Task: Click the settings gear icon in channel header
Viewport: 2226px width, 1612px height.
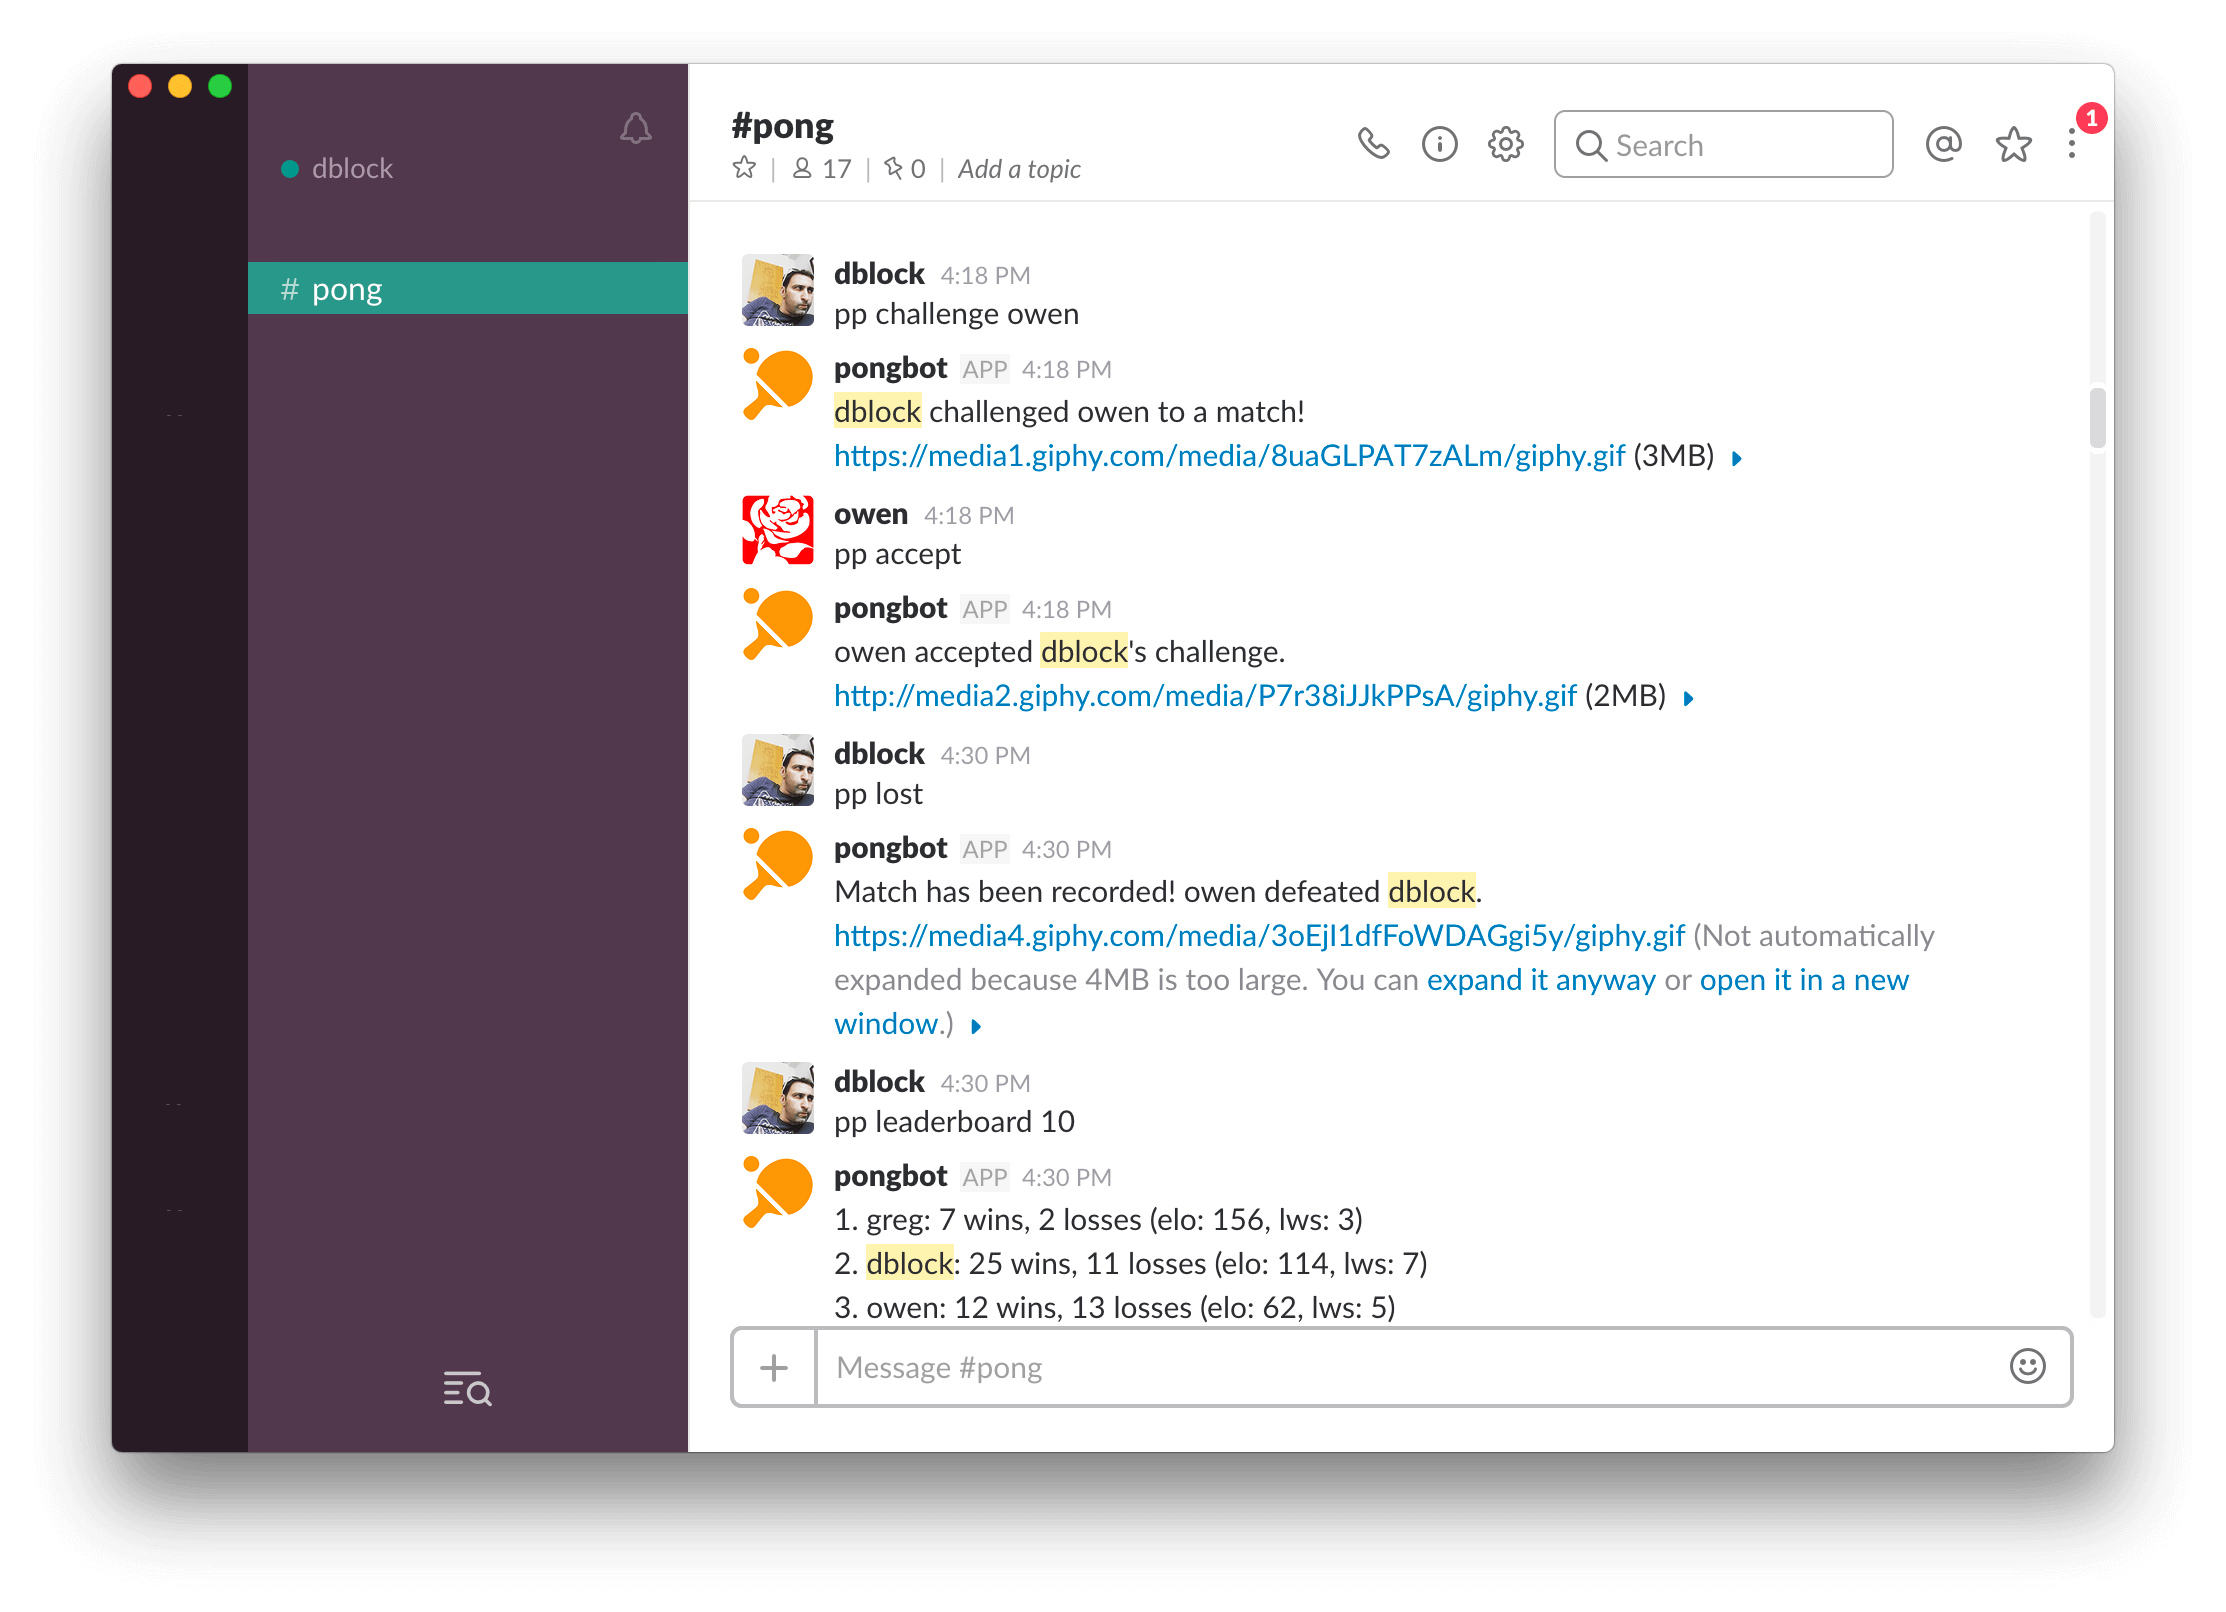Action: click(1502, 143)
